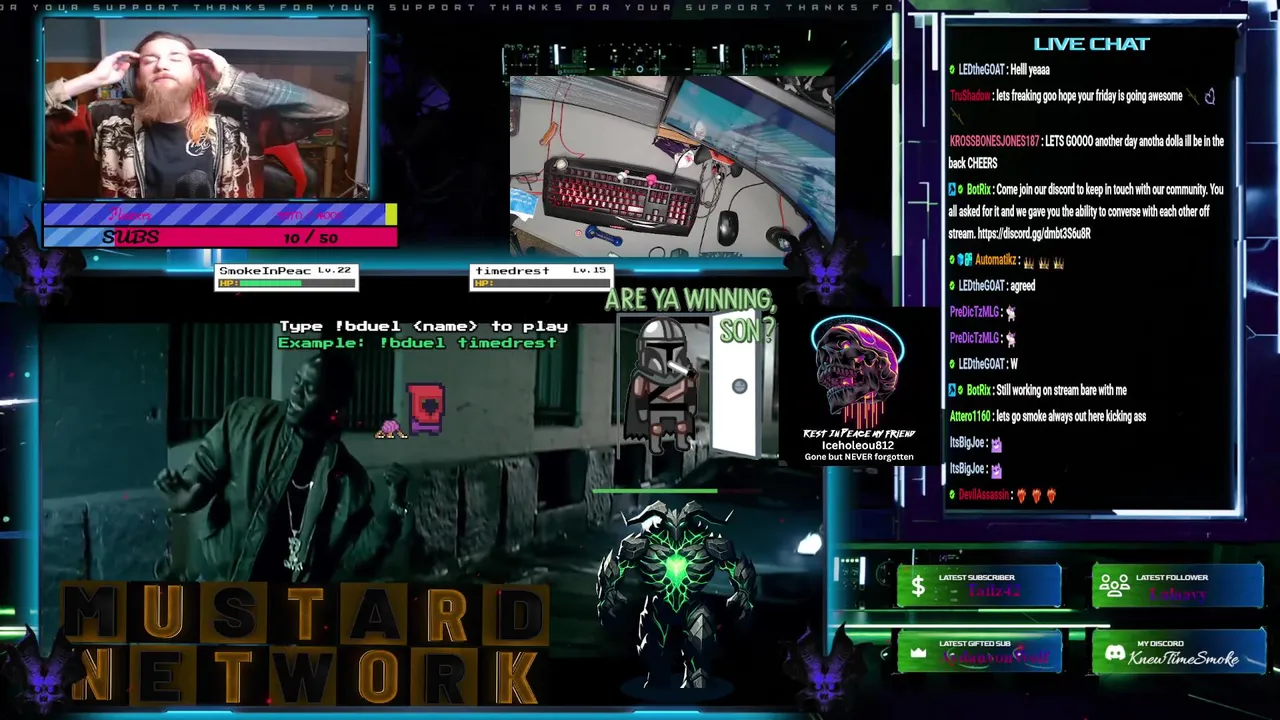Click the neon skull memorial image
Image resolution: width=1280 pixels, height=720 pixels.
pos(857,370)
